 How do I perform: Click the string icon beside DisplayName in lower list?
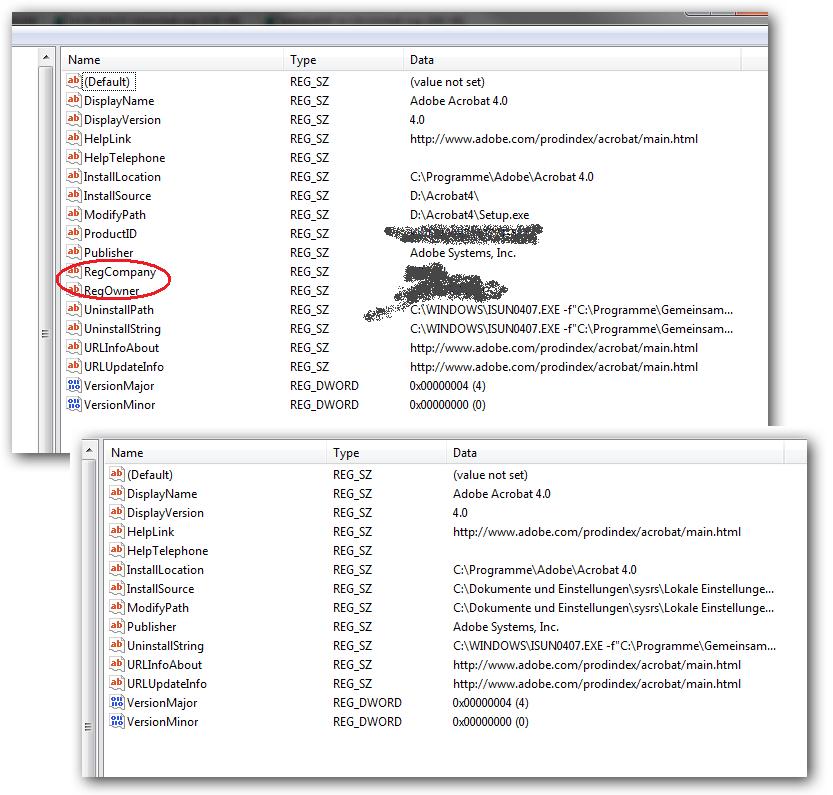pos(116,493)
